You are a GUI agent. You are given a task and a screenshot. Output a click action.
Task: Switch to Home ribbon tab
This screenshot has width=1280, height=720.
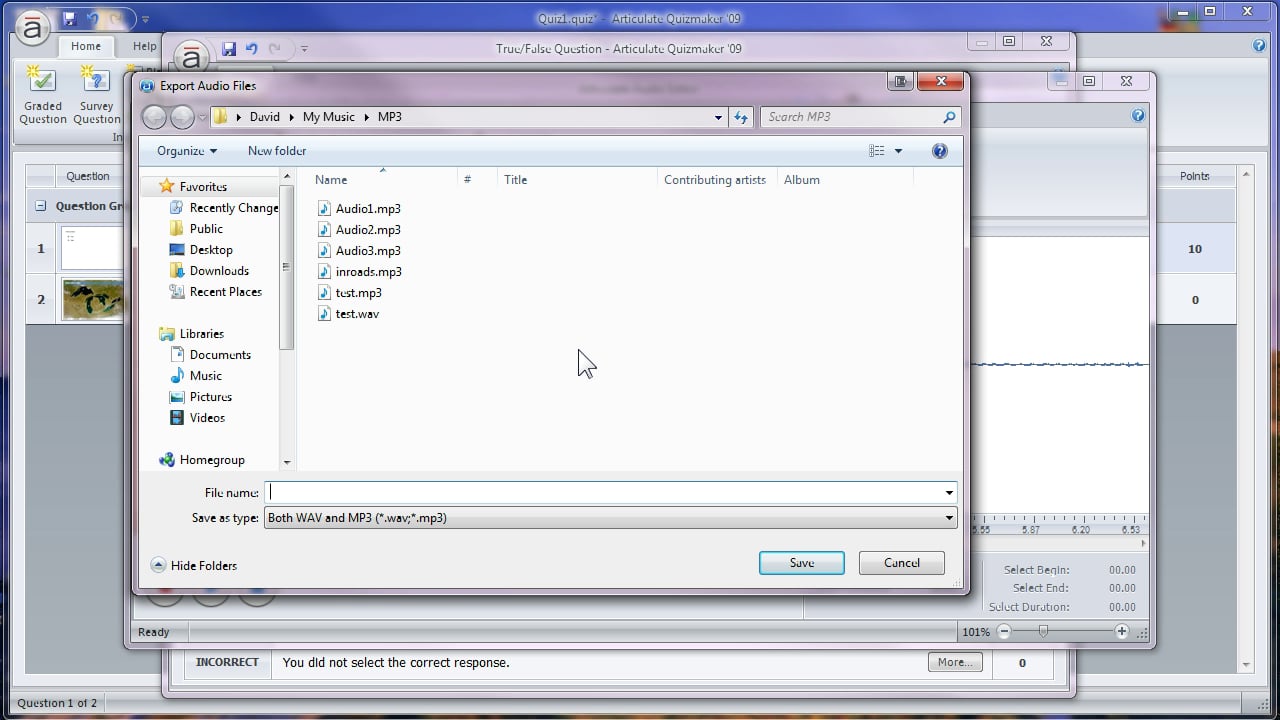pos(86,46)
